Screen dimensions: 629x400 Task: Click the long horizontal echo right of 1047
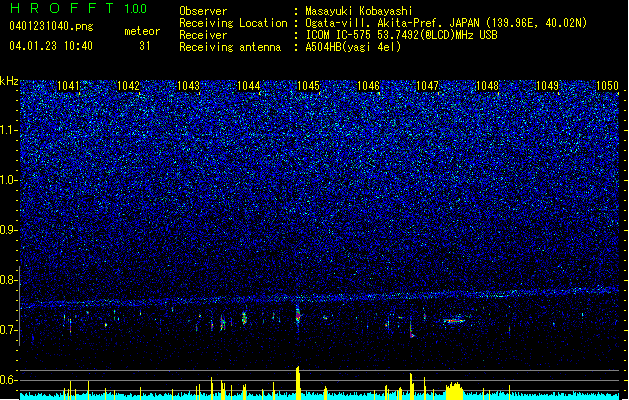point(454,321)
